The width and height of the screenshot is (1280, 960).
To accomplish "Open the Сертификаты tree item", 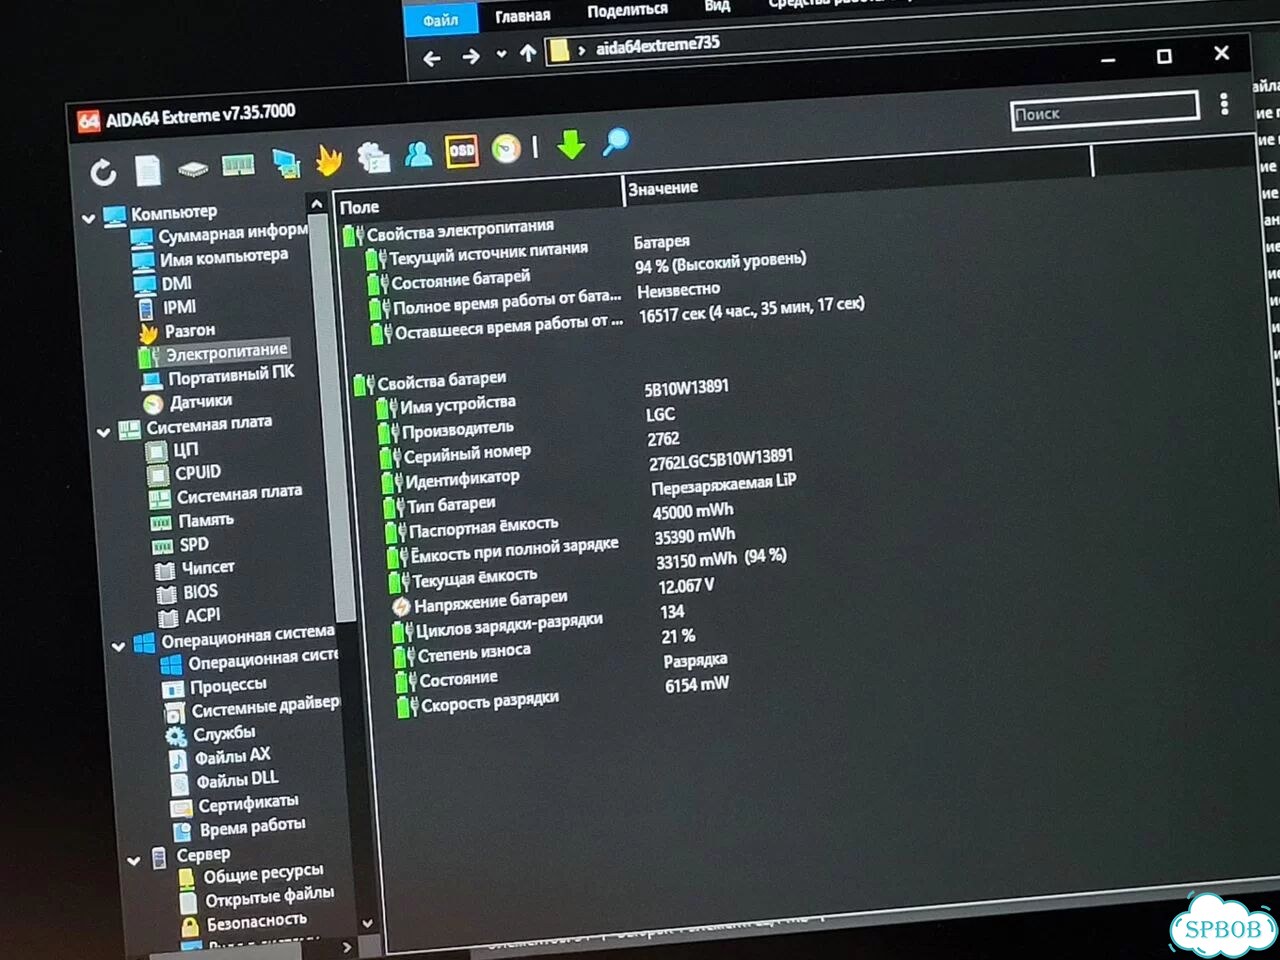I will (x=235, y=805).
